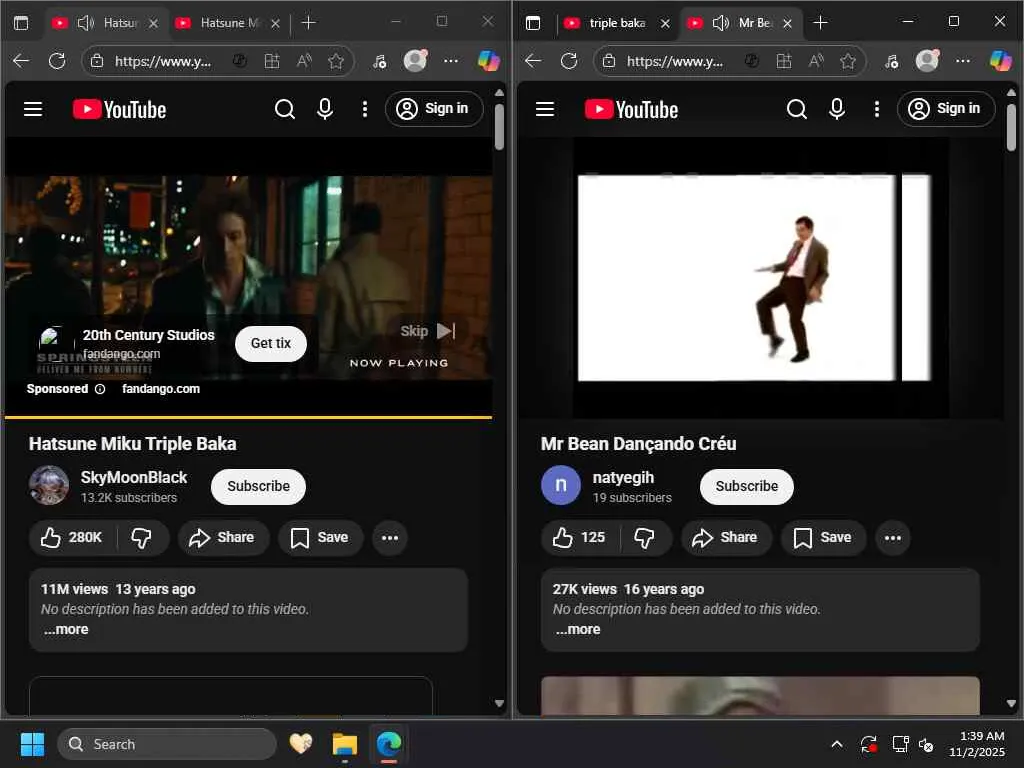The height and width of the screenshot is (768, 1024).
Task: Click Sign in on left YouTube window
Action: (434, 108)
